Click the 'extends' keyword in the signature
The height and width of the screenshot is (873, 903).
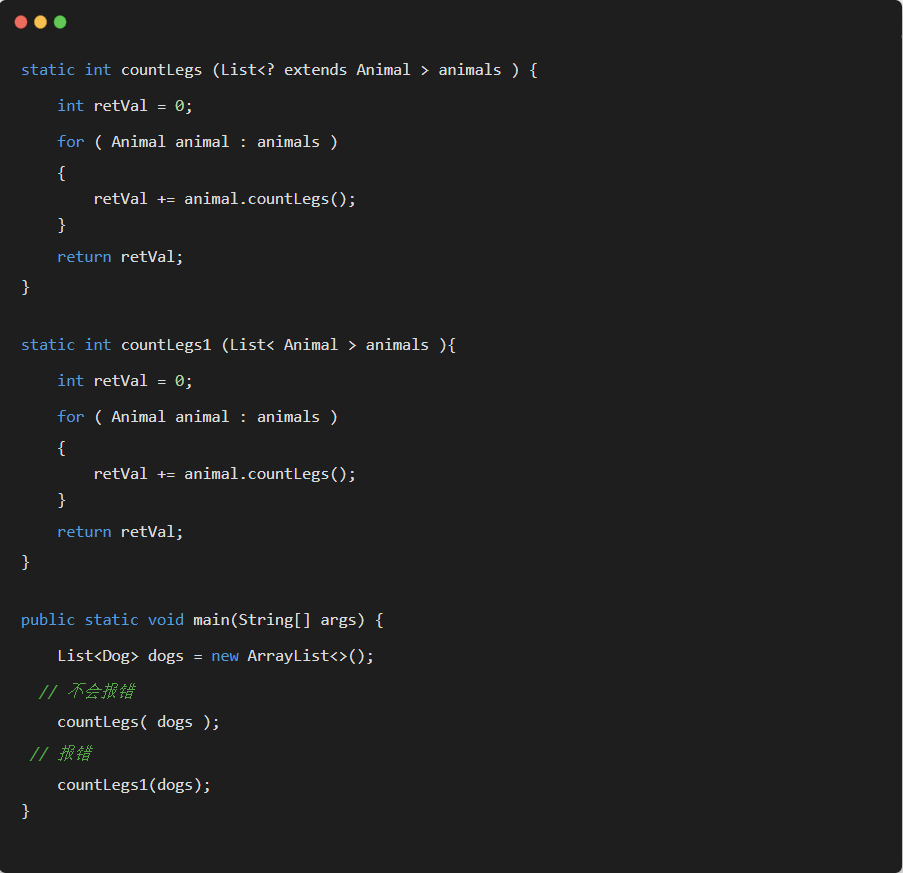(315, 70)
